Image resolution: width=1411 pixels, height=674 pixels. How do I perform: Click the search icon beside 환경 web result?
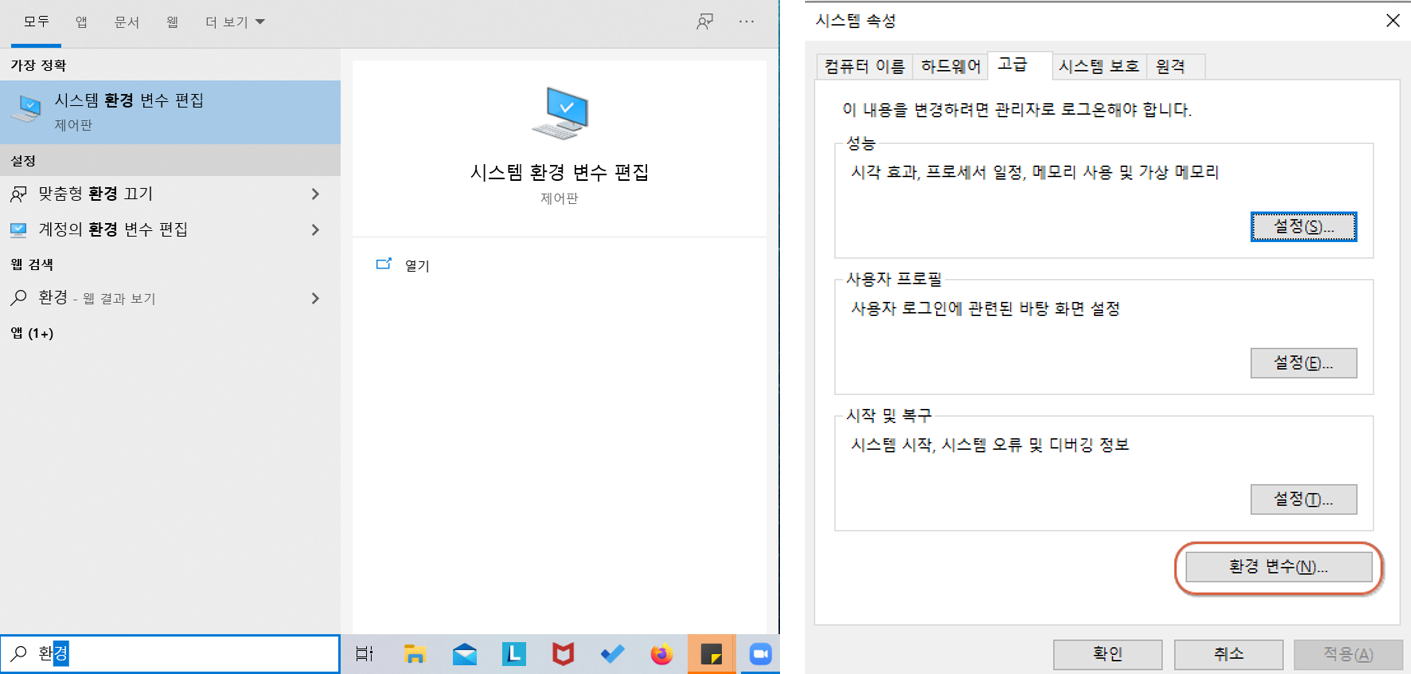pyautogui.click(x=19, y=298)
